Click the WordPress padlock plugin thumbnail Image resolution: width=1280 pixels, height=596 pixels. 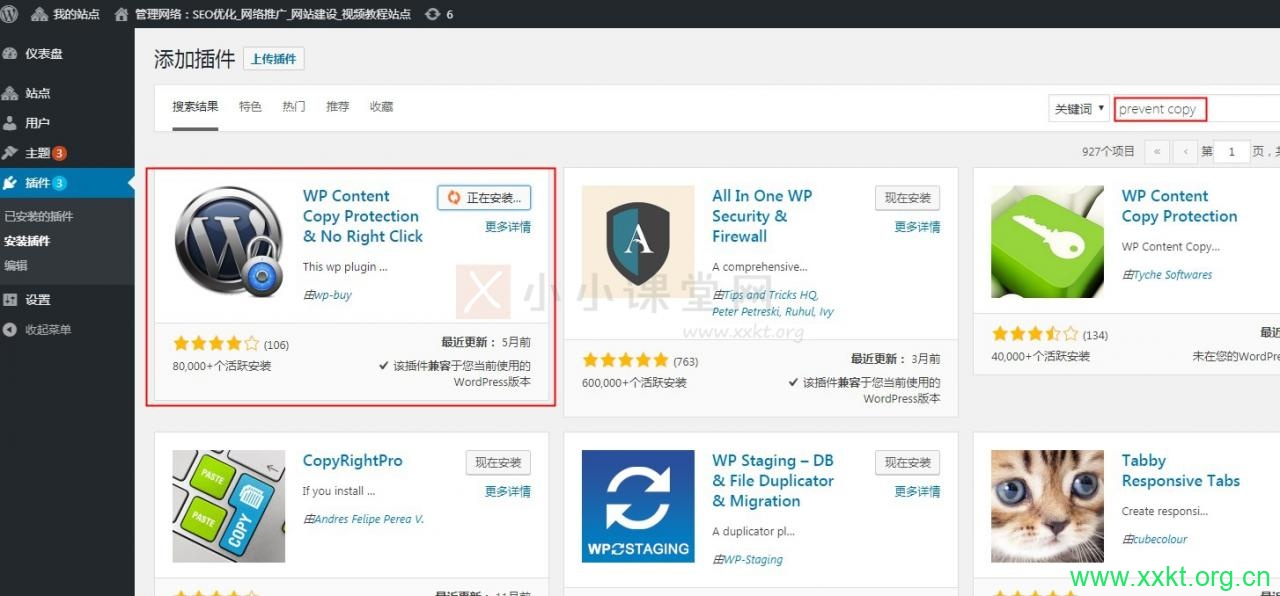[x=230, y=241]
